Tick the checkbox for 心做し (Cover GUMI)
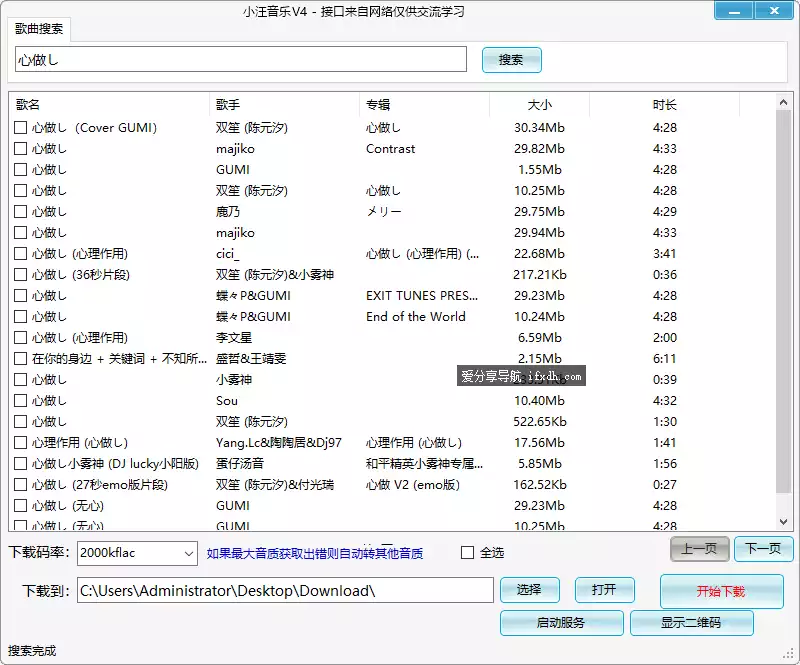The width and height of the screenshot is (800, 665). [20, 128]
